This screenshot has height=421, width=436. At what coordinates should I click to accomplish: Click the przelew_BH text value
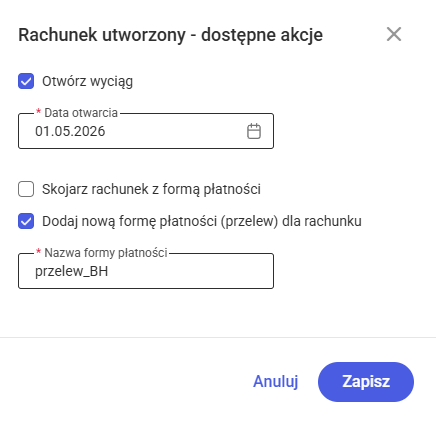coord(72,272)
